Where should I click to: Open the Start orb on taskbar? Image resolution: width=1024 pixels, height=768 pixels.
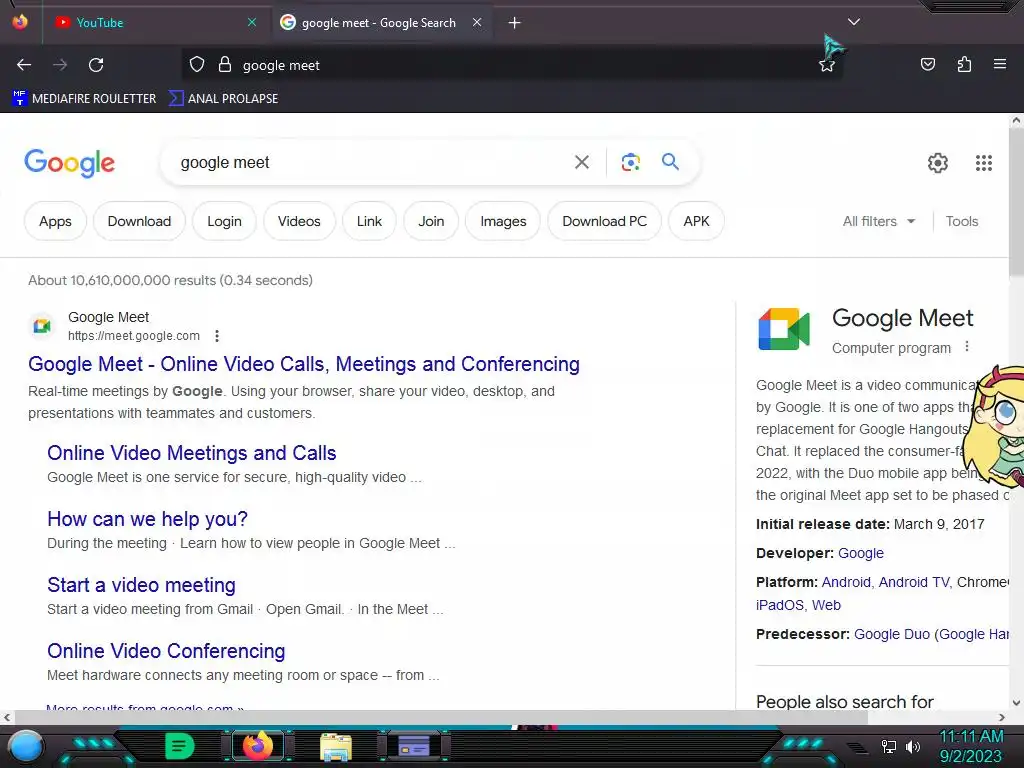pyautogui.click(x=26, y=746)
